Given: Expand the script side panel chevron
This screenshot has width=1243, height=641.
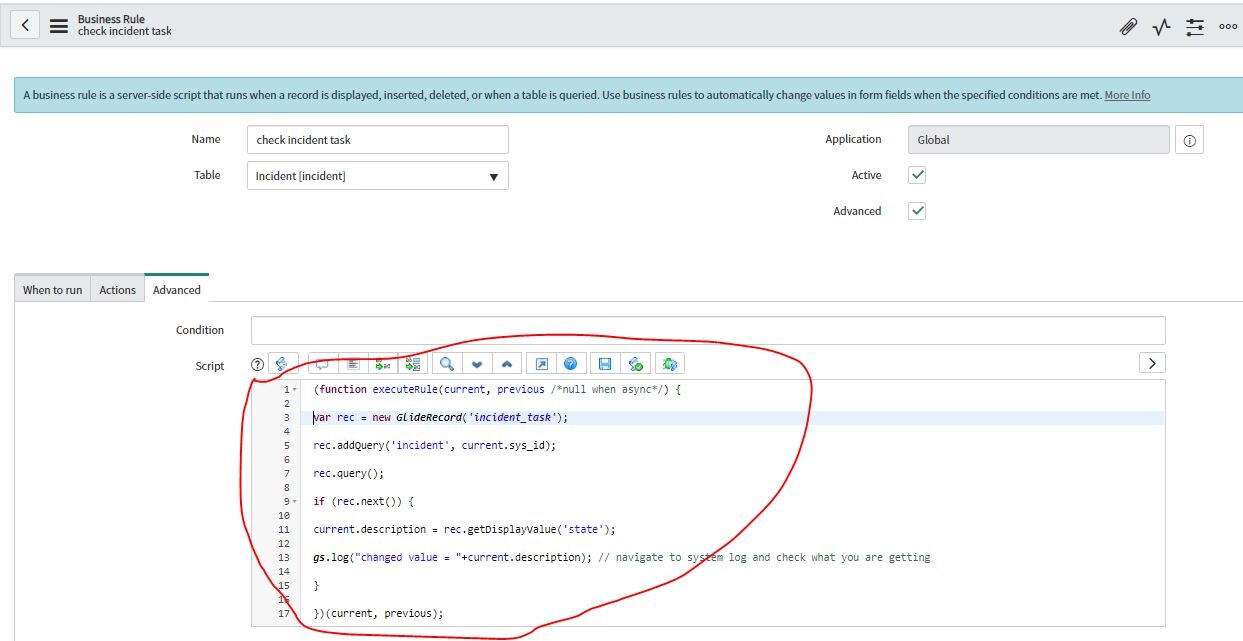Looking at the screenshot, I should (1152, 363).
